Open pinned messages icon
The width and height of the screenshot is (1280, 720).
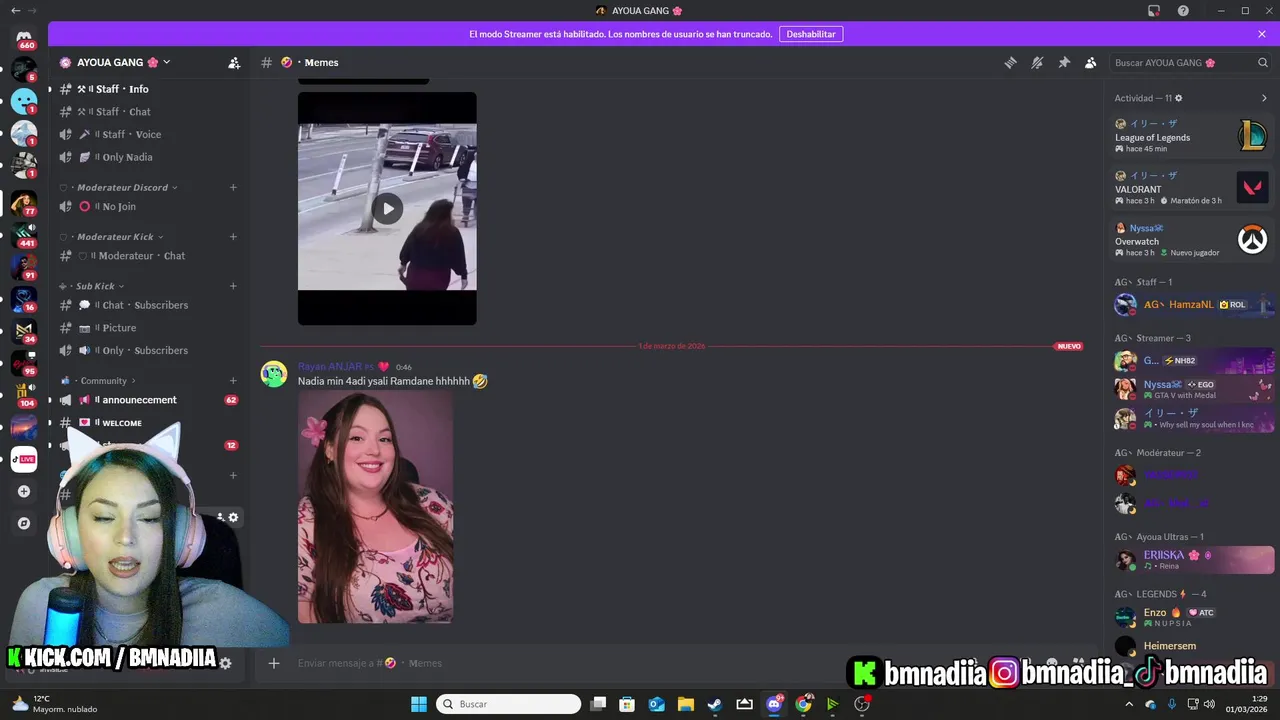(x=1064, y=62)
